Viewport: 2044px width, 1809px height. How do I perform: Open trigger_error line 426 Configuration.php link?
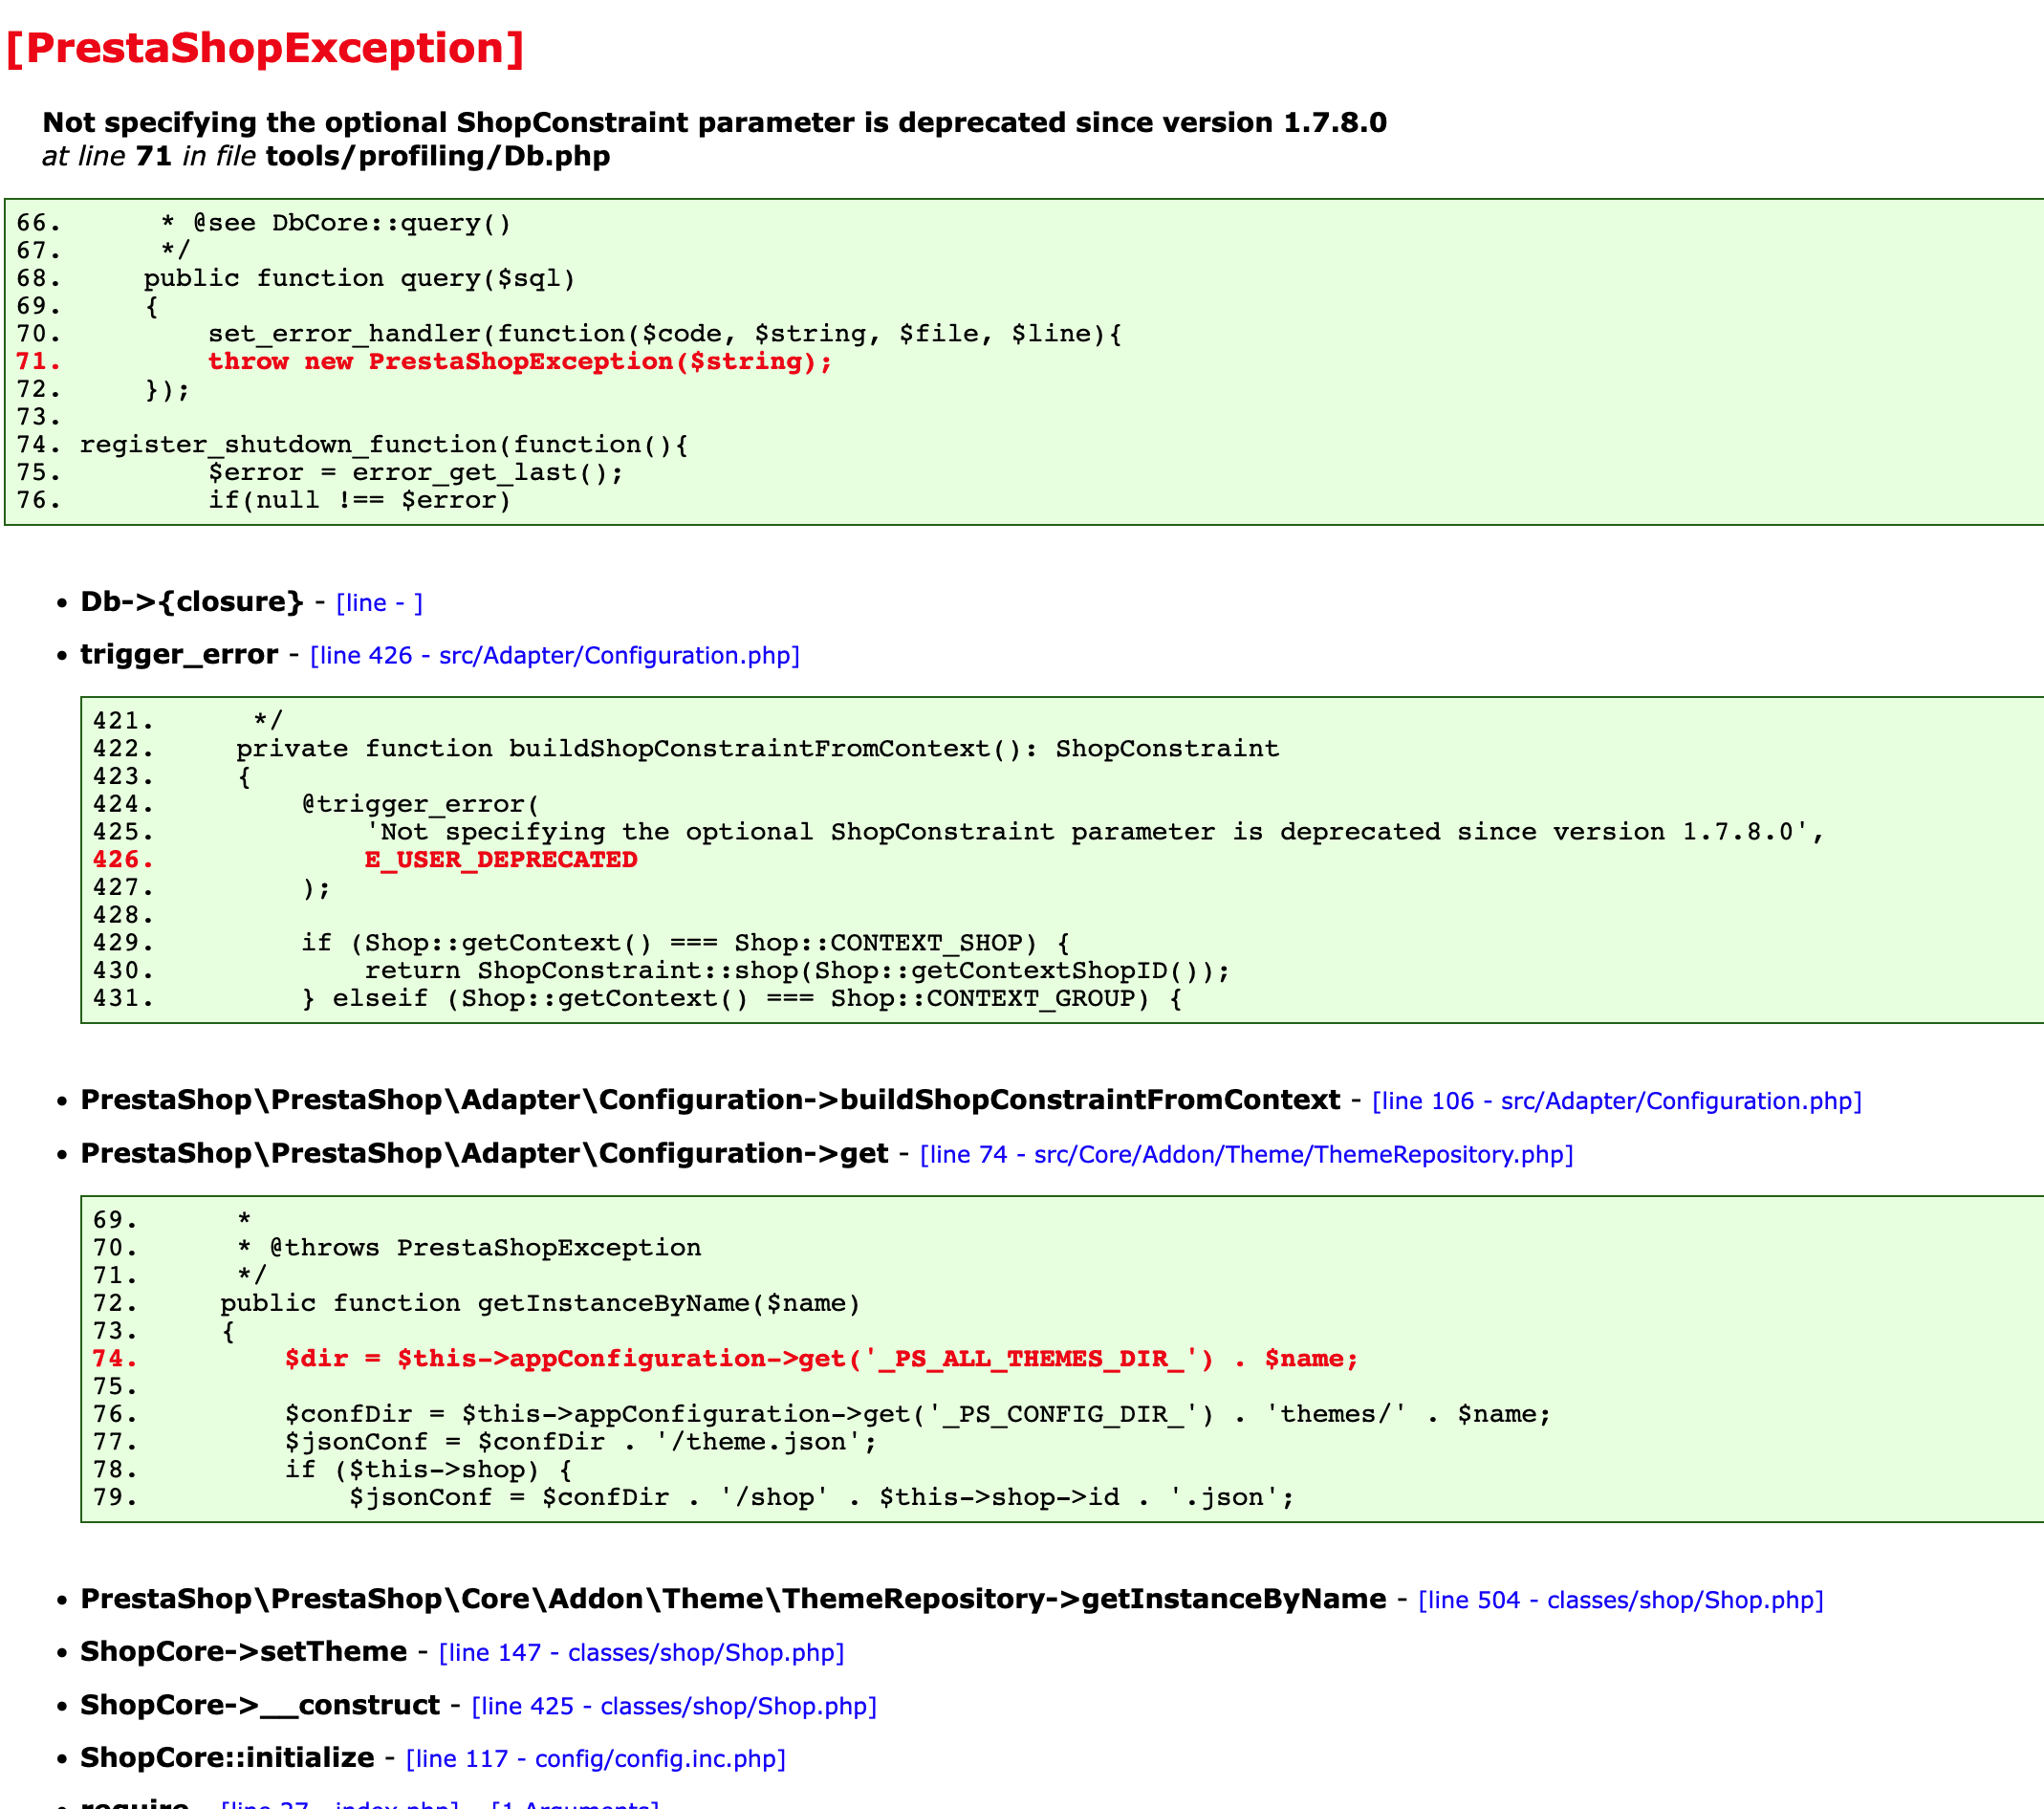(x=555, y=656)
